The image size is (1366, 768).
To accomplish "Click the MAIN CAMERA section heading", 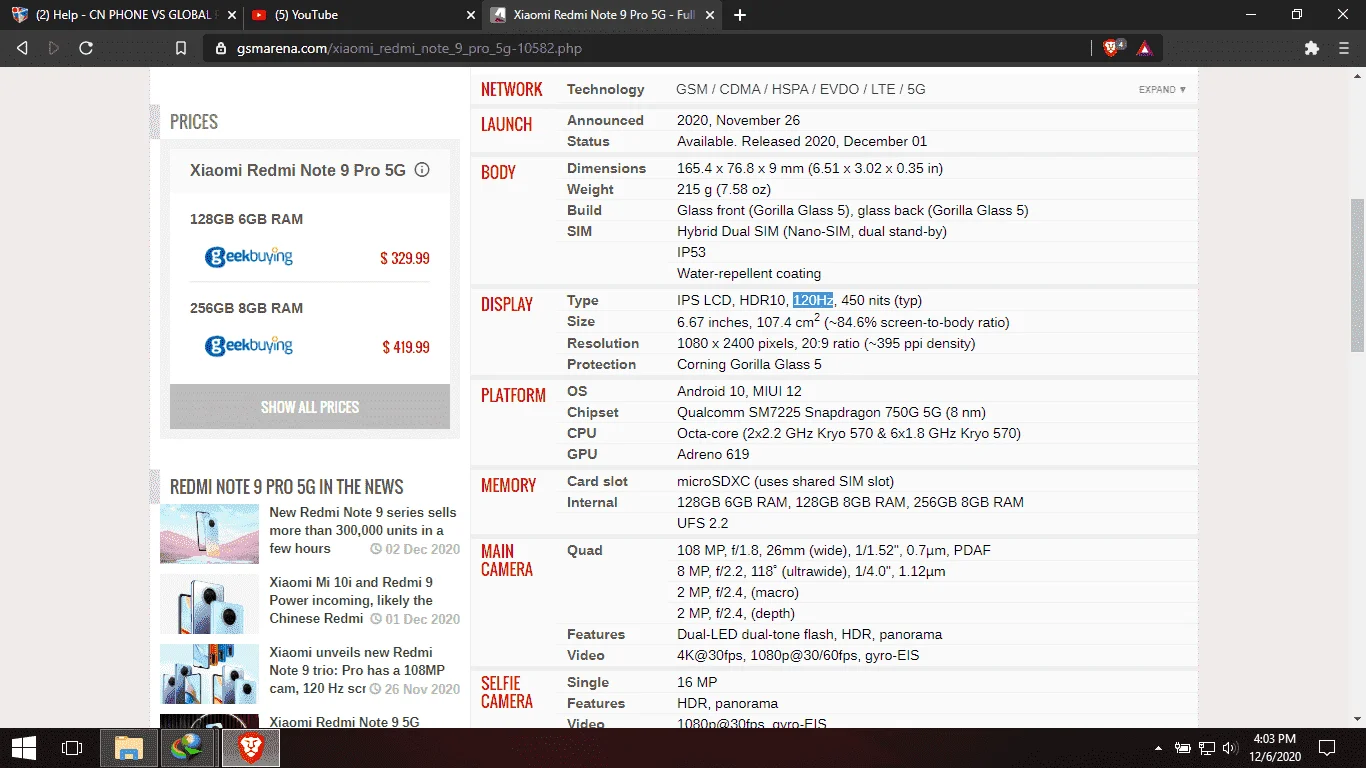I will [507, 560].
